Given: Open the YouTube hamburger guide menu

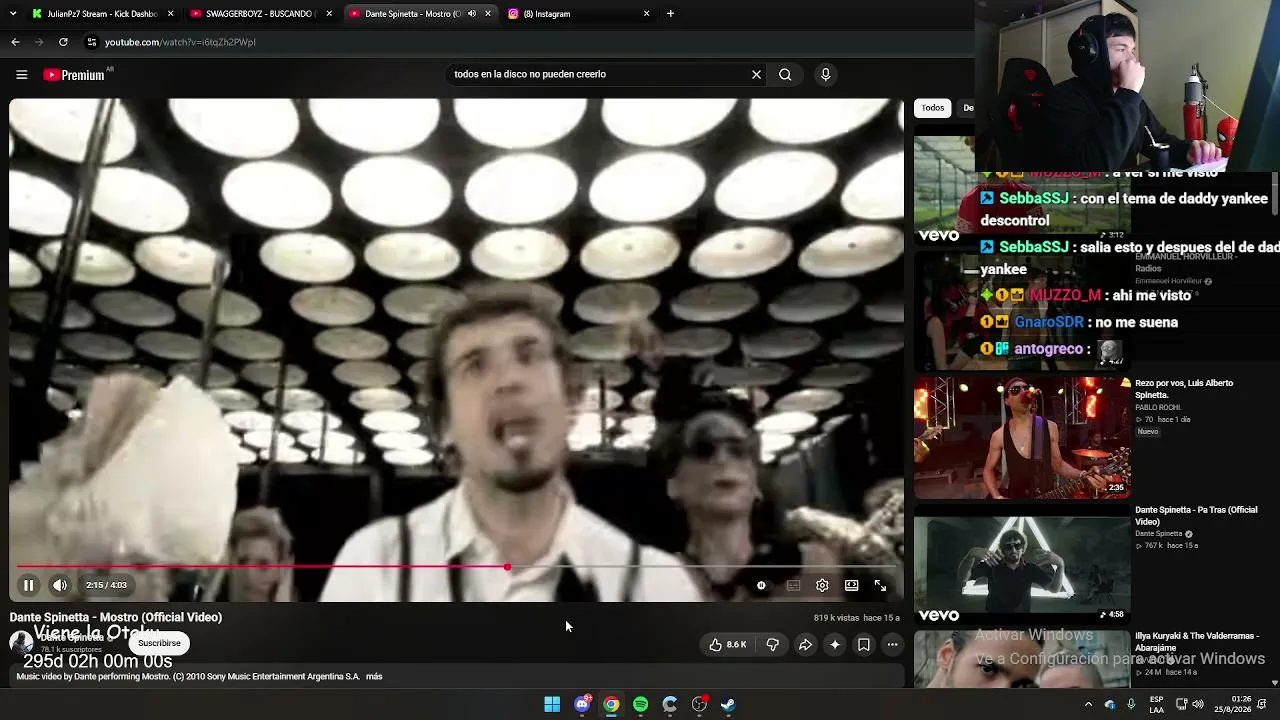Looking at the screenshot, I should tap(21, 74).
